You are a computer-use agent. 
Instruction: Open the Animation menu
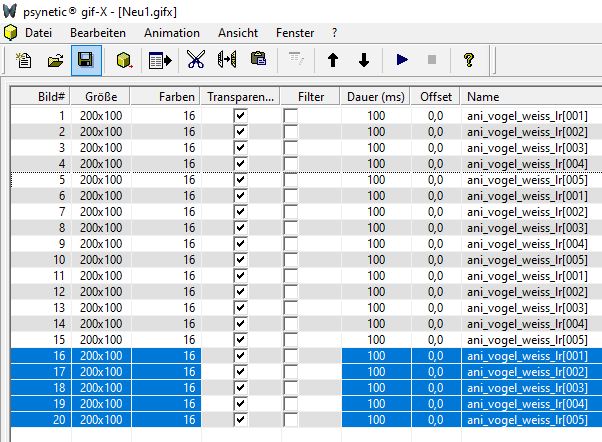tap(171, 33)
